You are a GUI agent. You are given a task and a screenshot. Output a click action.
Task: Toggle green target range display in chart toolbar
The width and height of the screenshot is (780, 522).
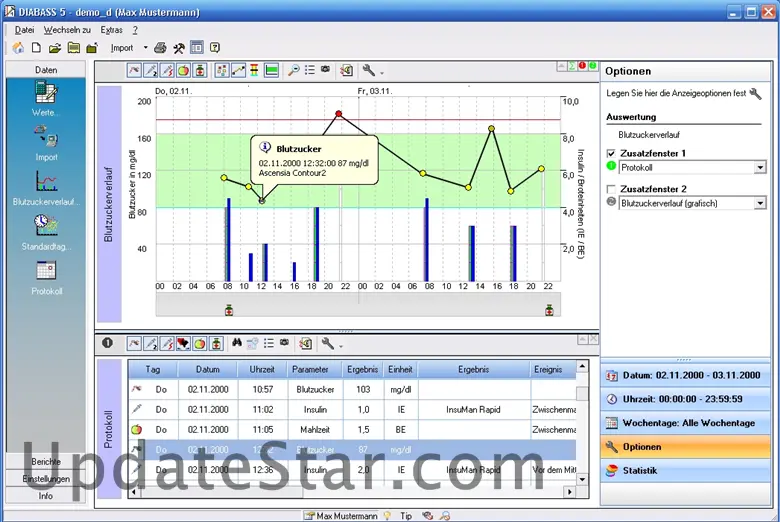272,70
